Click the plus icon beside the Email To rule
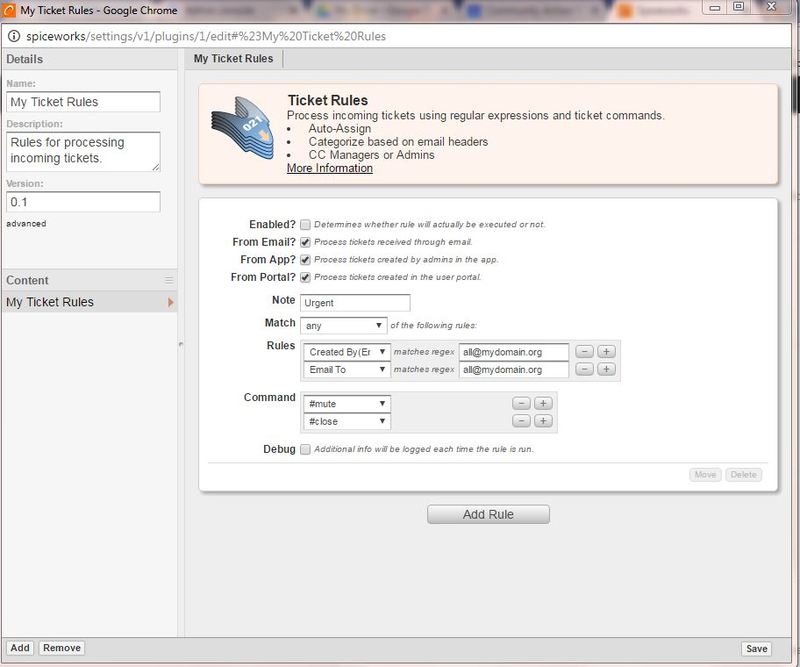 pos(606,369)
